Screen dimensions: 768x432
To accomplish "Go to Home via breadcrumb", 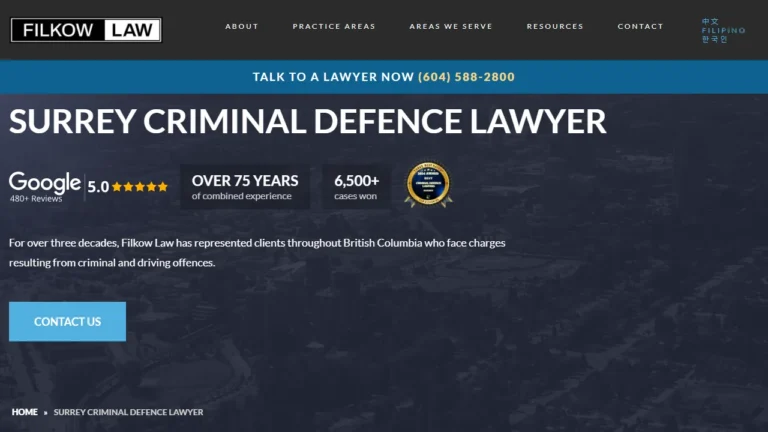I will 24,412.
